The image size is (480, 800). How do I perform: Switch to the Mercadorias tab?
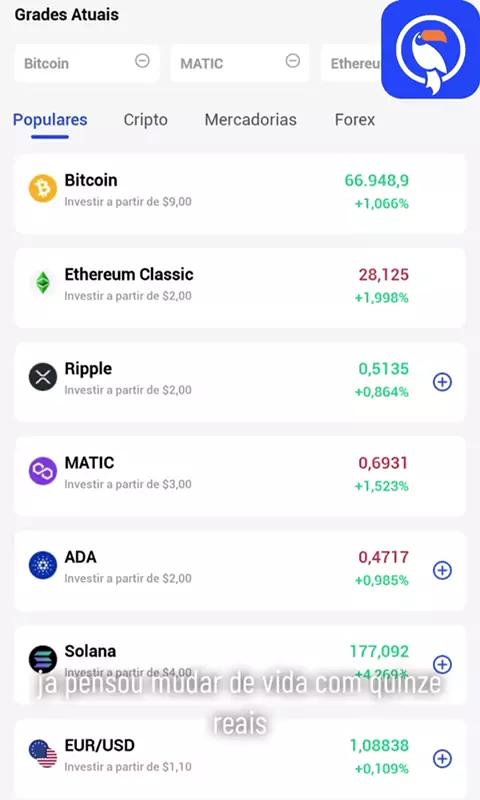(x=250, y=119)
